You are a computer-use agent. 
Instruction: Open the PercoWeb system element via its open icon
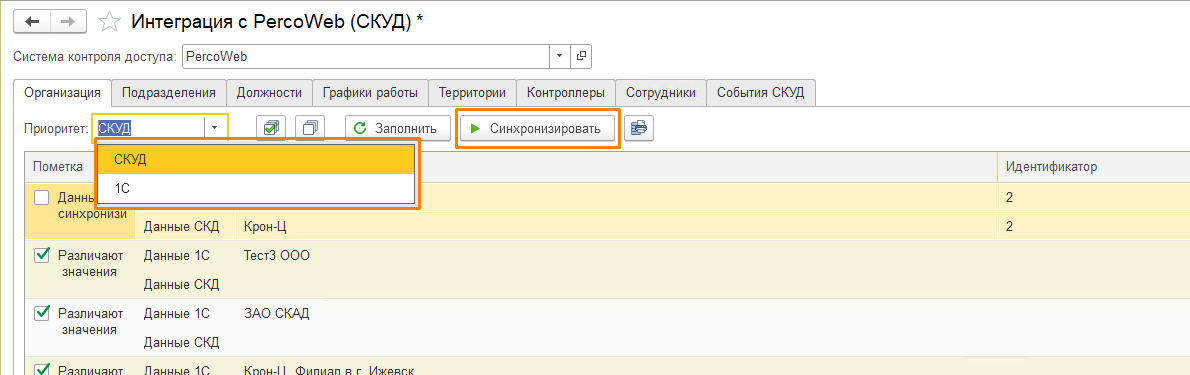click(581, 56)
